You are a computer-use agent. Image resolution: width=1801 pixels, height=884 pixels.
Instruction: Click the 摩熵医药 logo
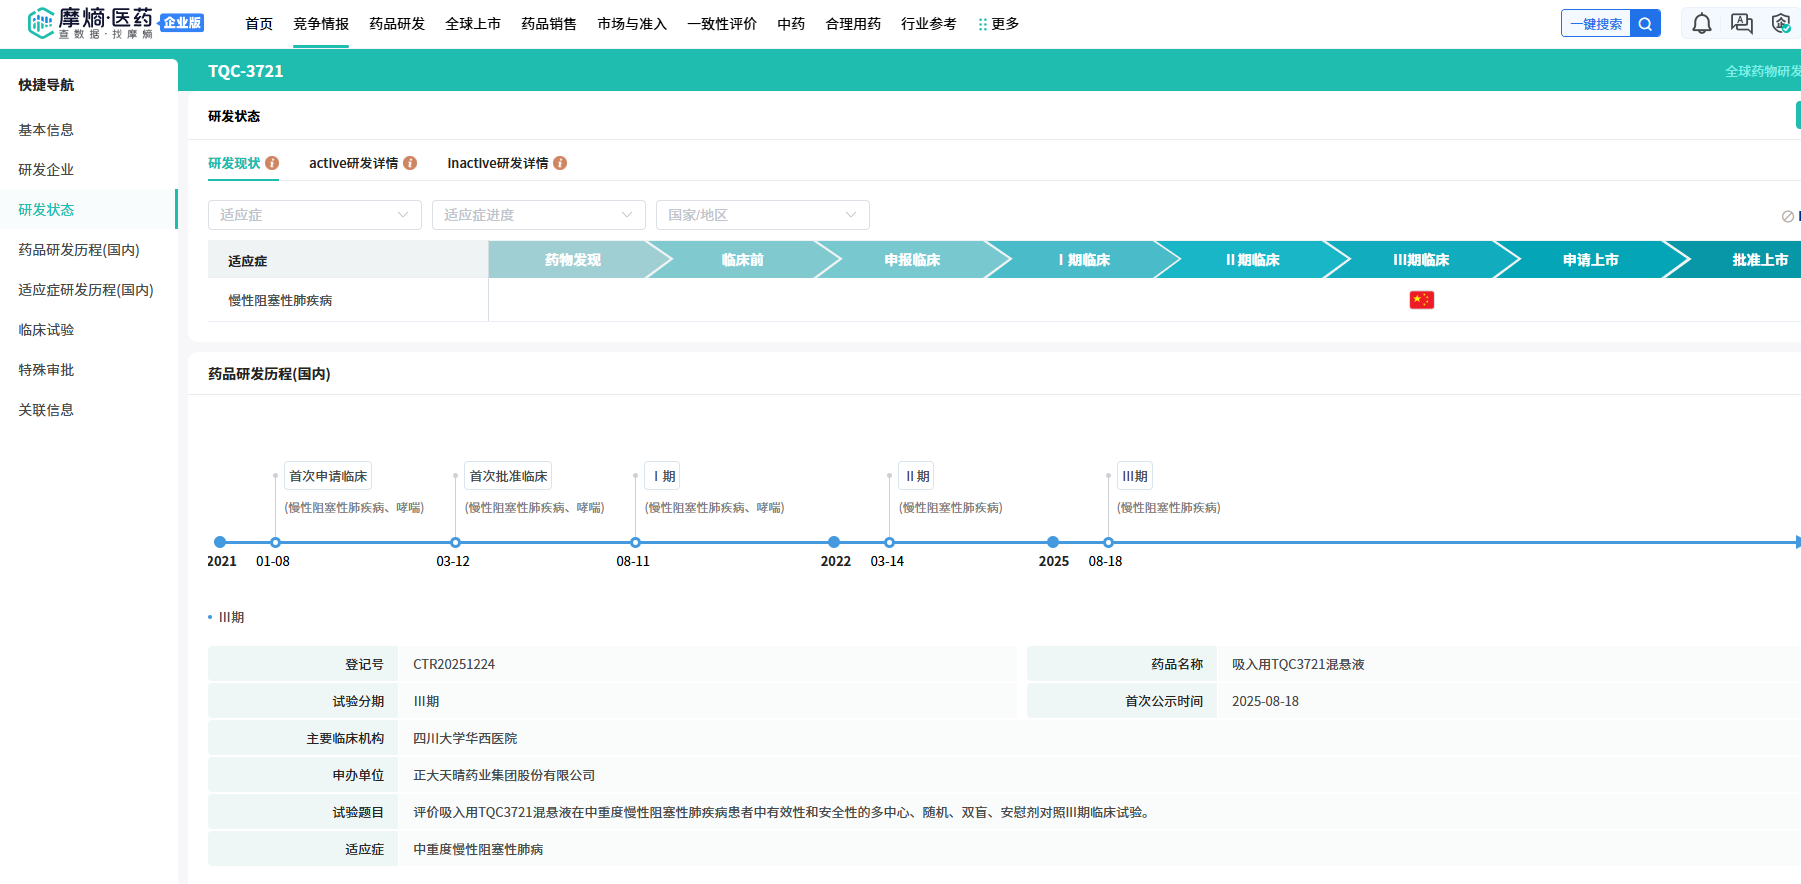tap(90, 23)
